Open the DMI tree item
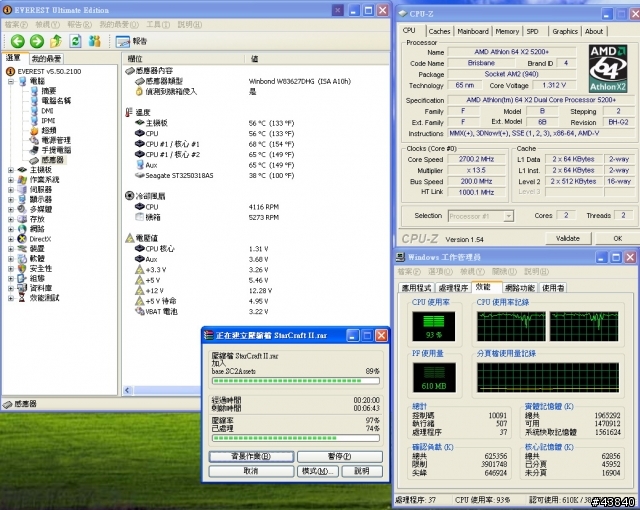The width and height of the screenshot is (640, 510). [42, 111]
